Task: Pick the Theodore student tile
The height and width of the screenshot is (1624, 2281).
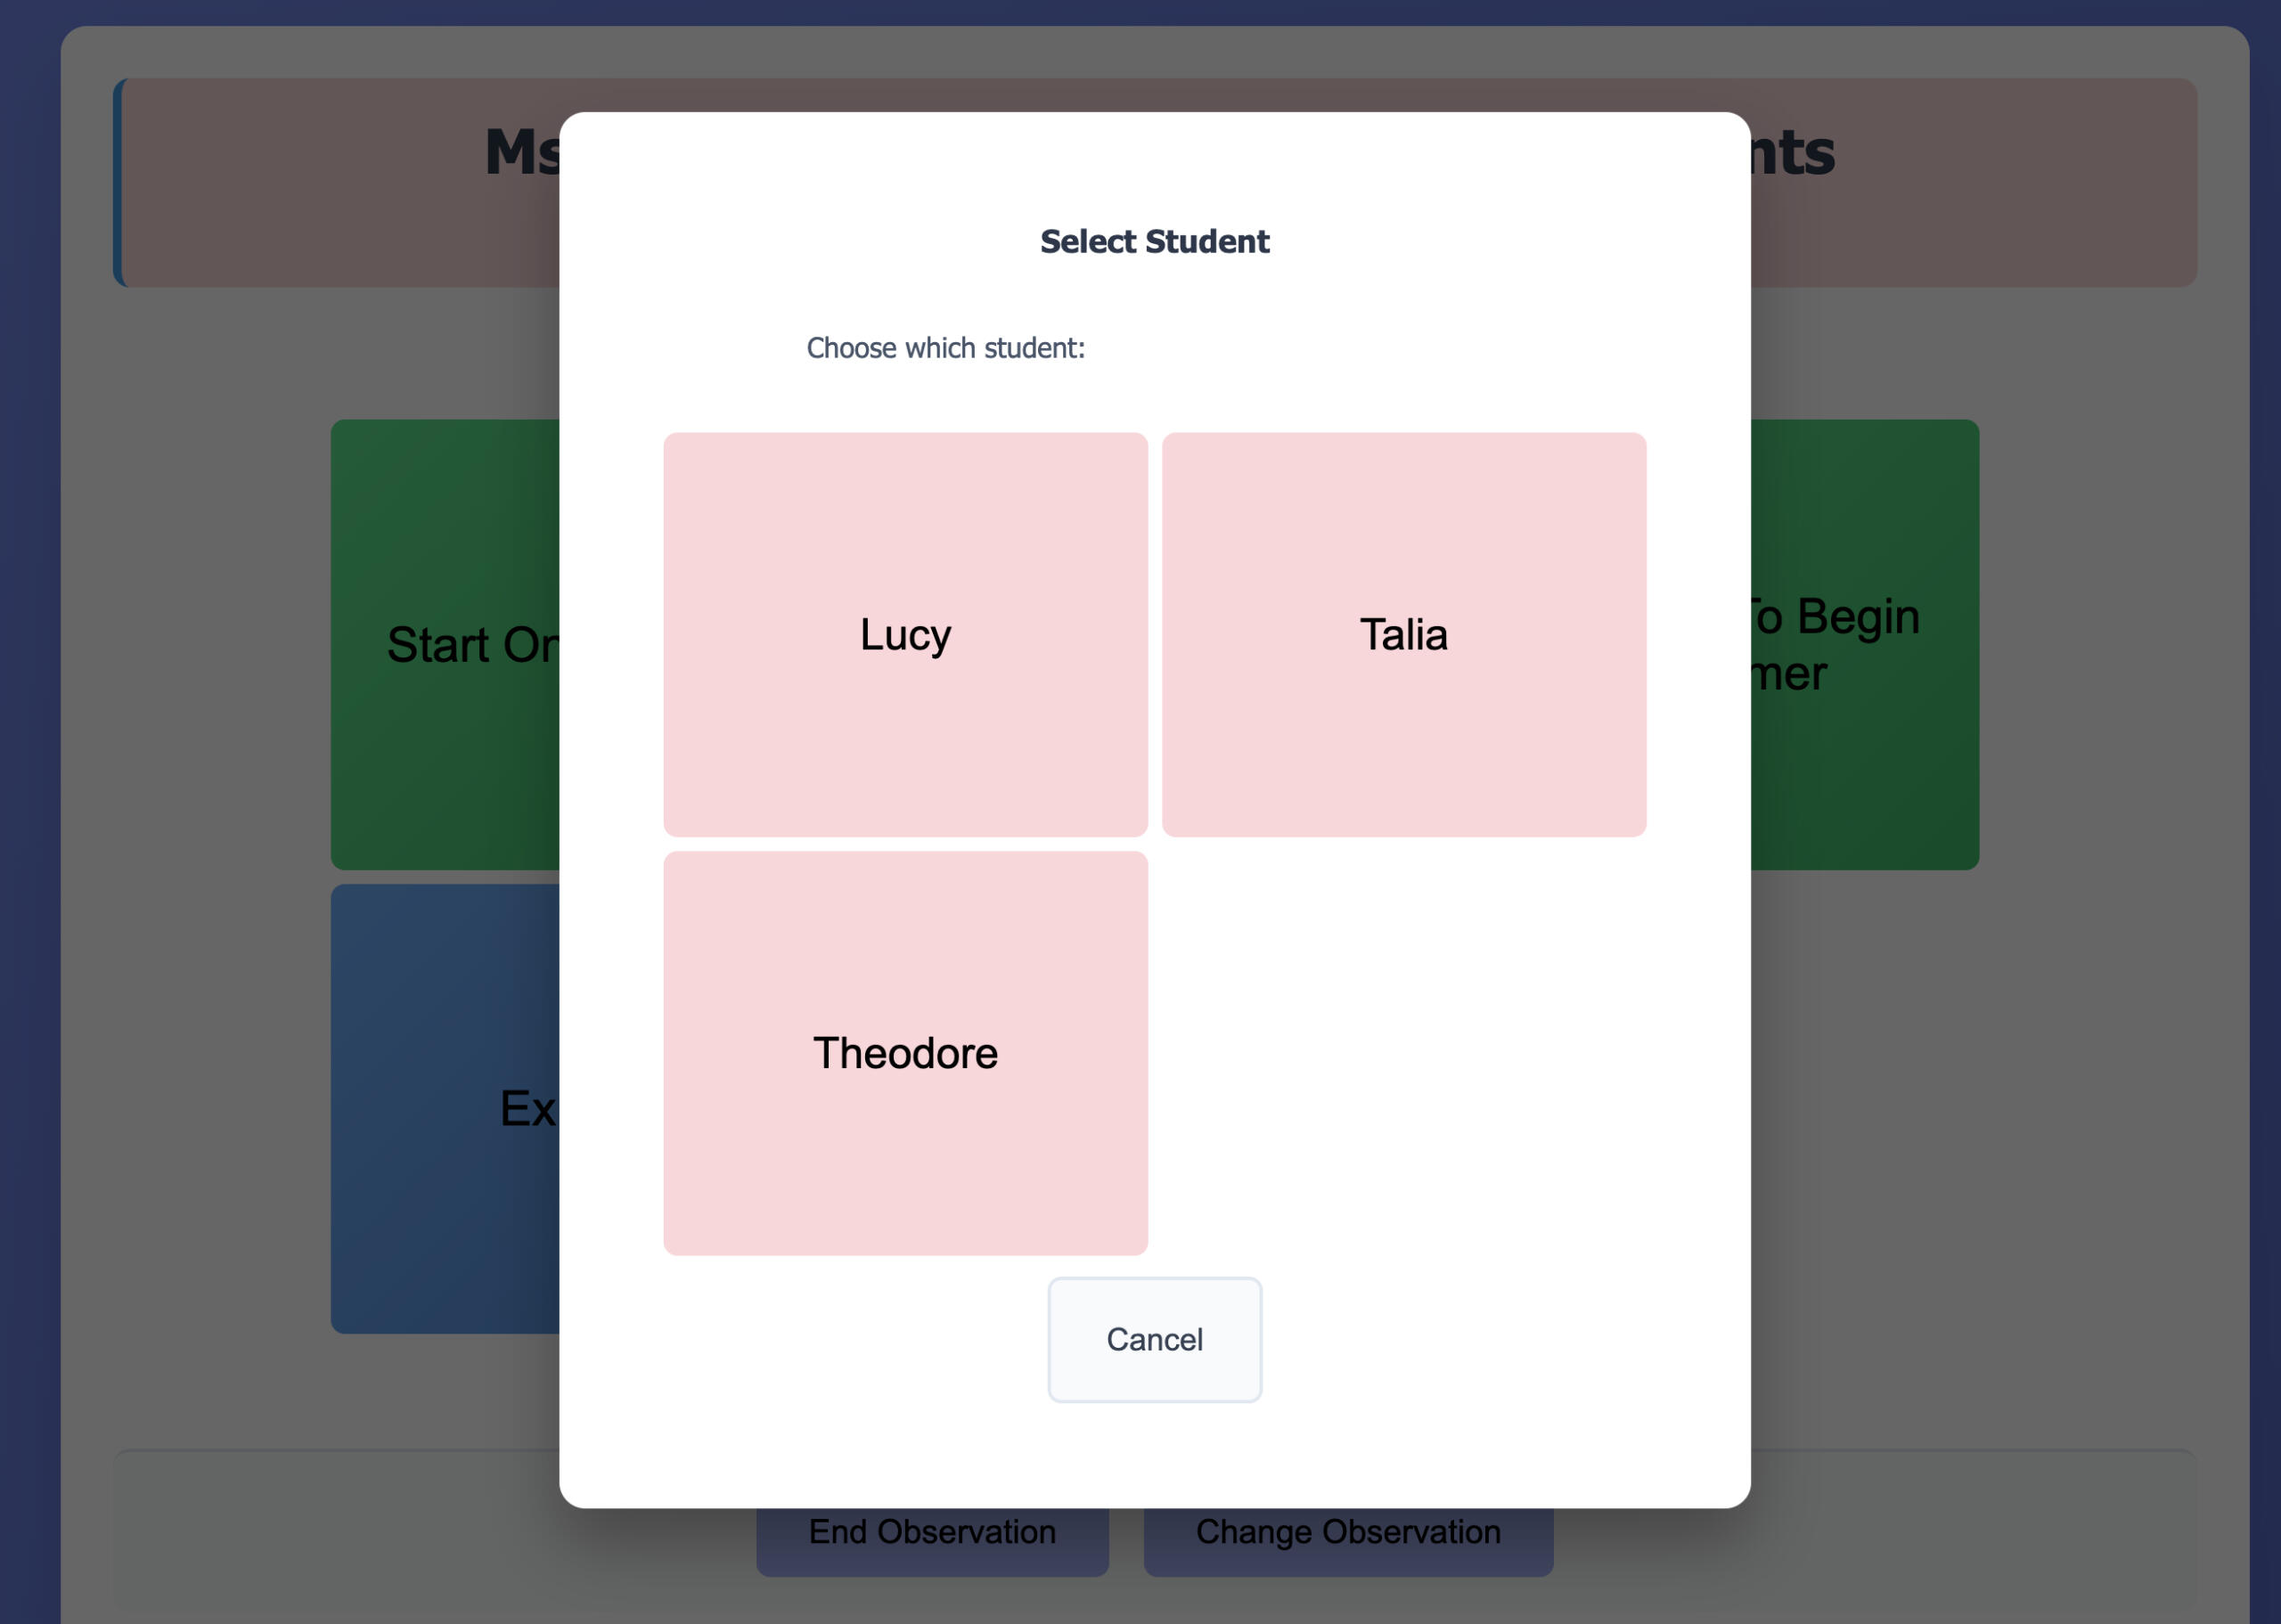Action: 905,1053
